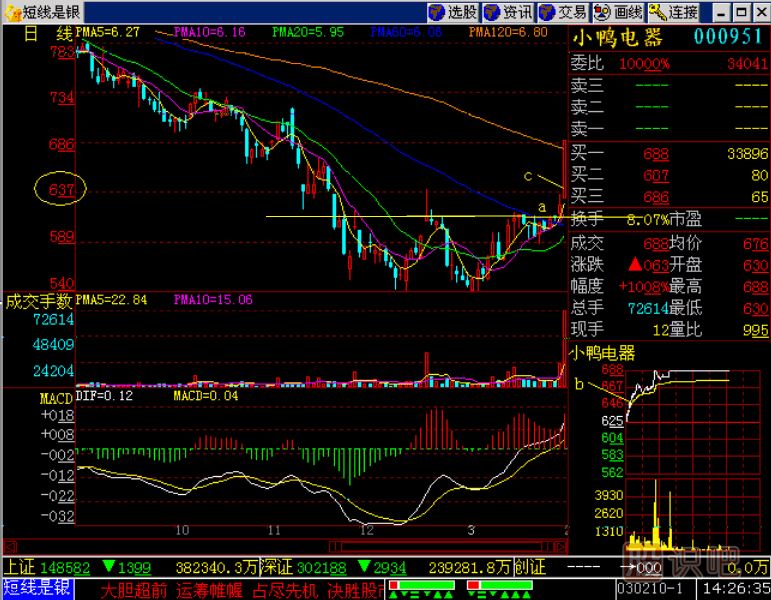Image resolution: width=771 pixels, height=600 pixels.
Task: Click the 连接 connect key icon
Action: pyautogui.click(x=673, y=12)
